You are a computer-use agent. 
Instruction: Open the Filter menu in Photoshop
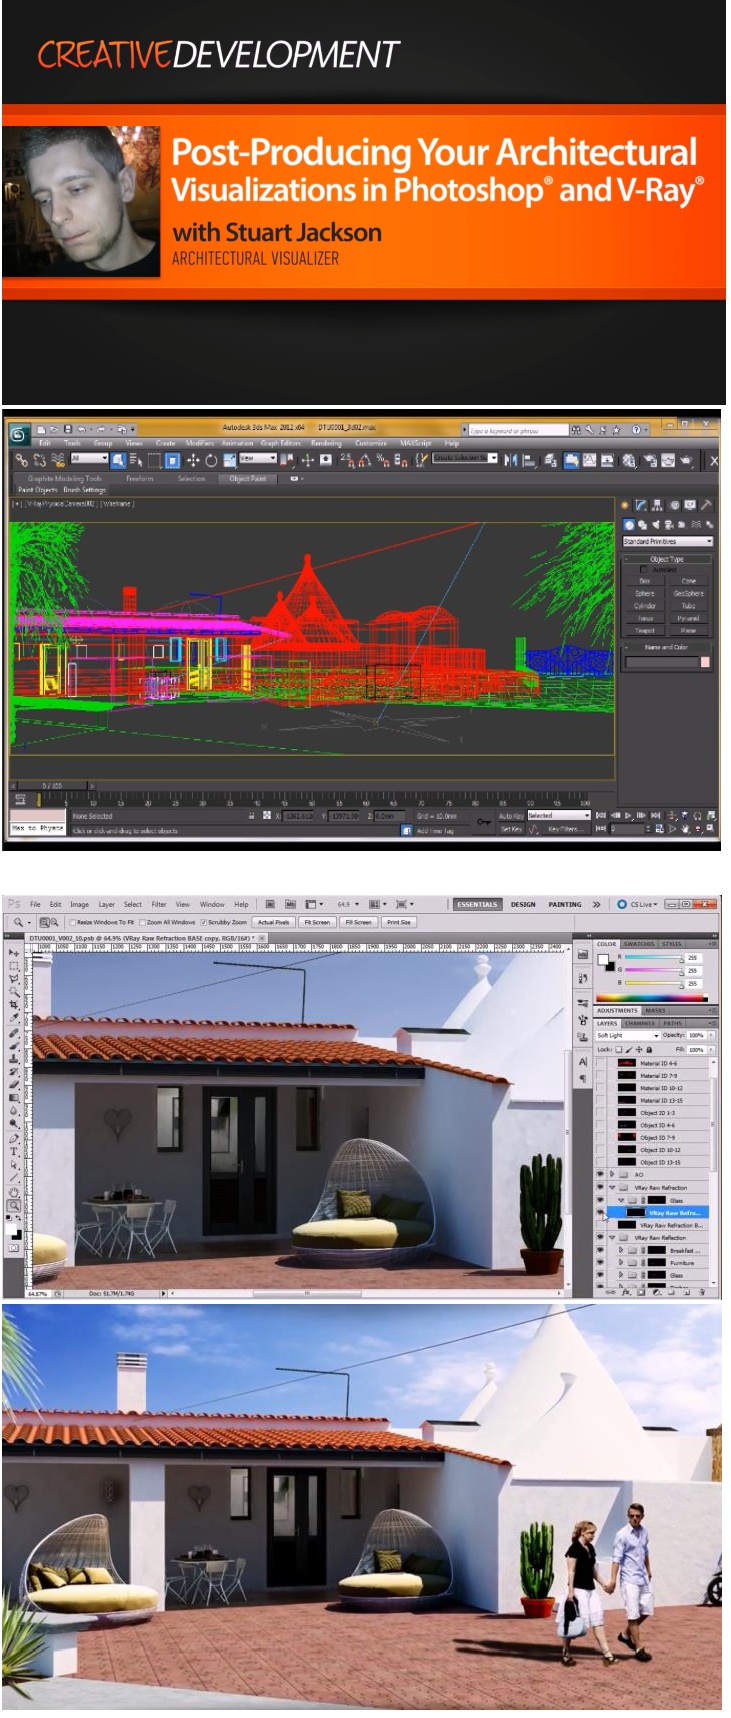point(158,904)
